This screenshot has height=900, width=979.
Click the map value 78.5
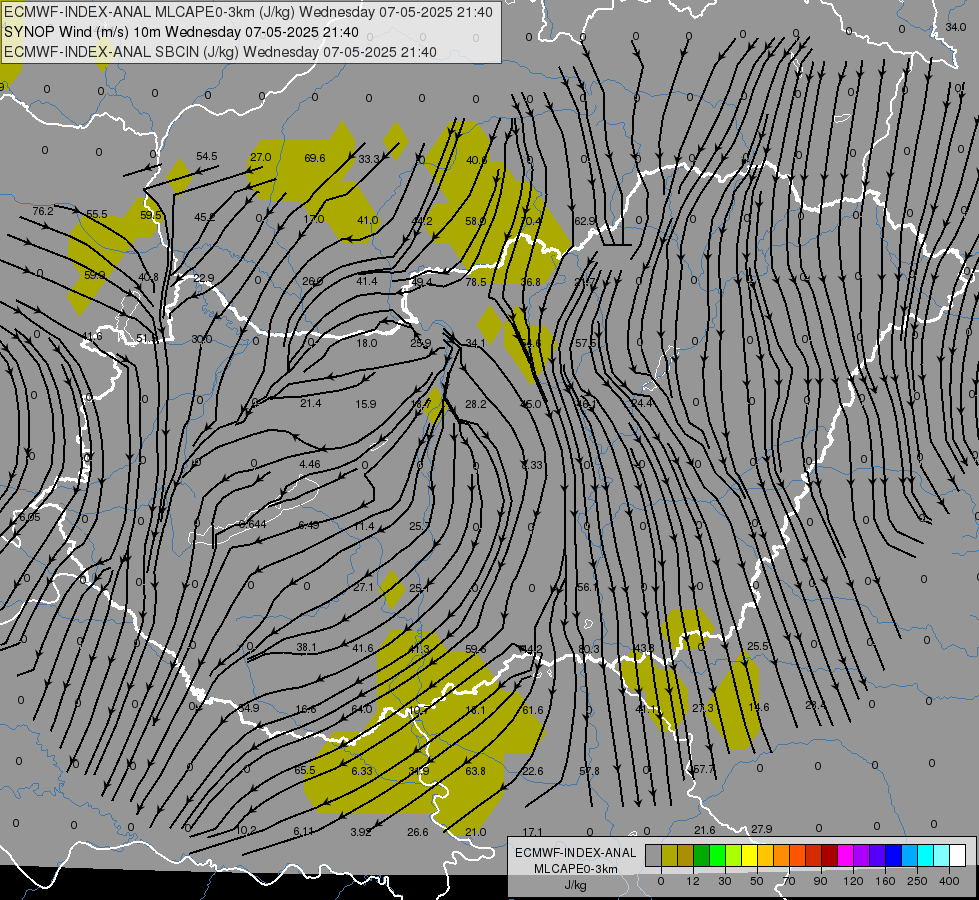(476, 282)
